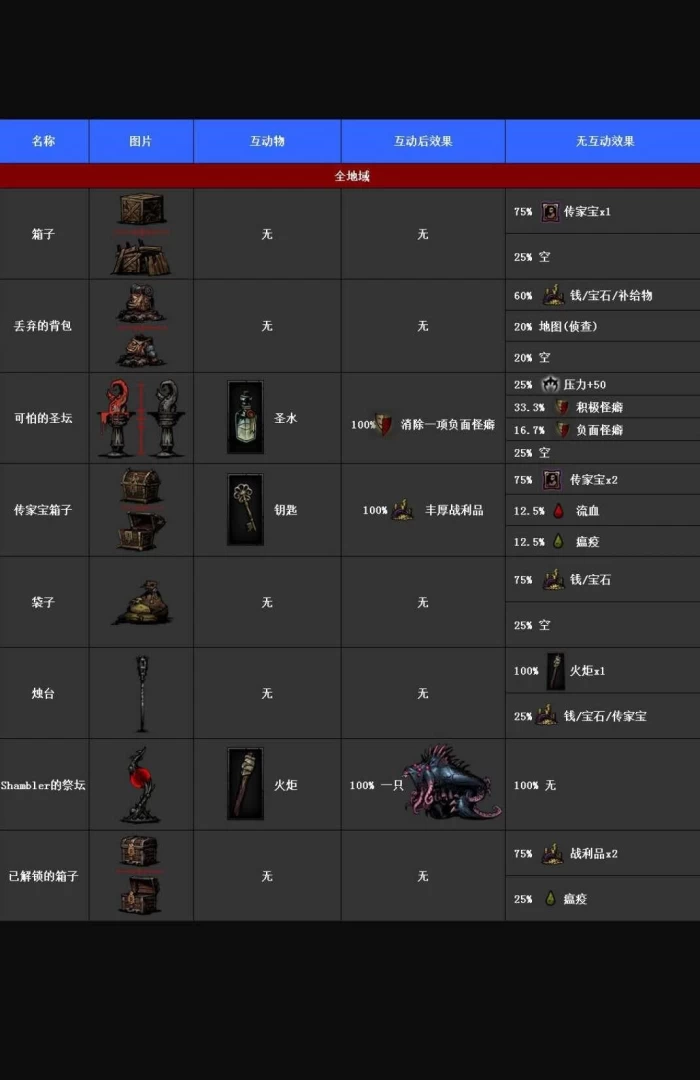Click the red bleed drop icon

558,511
